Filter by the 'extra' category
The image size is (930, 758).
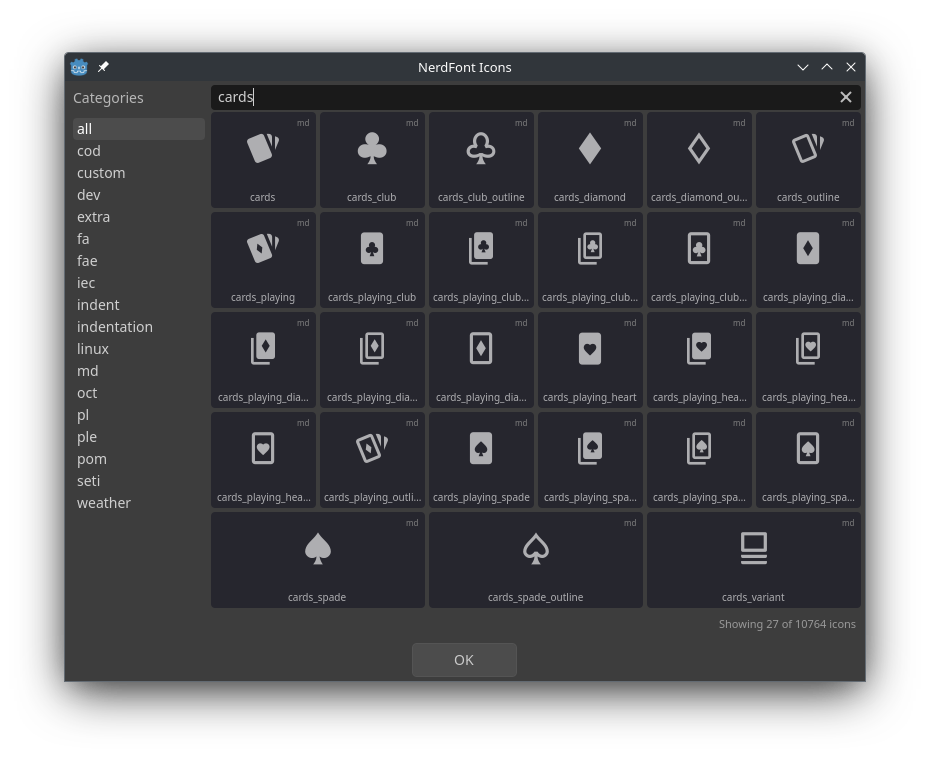click(139, 216)
